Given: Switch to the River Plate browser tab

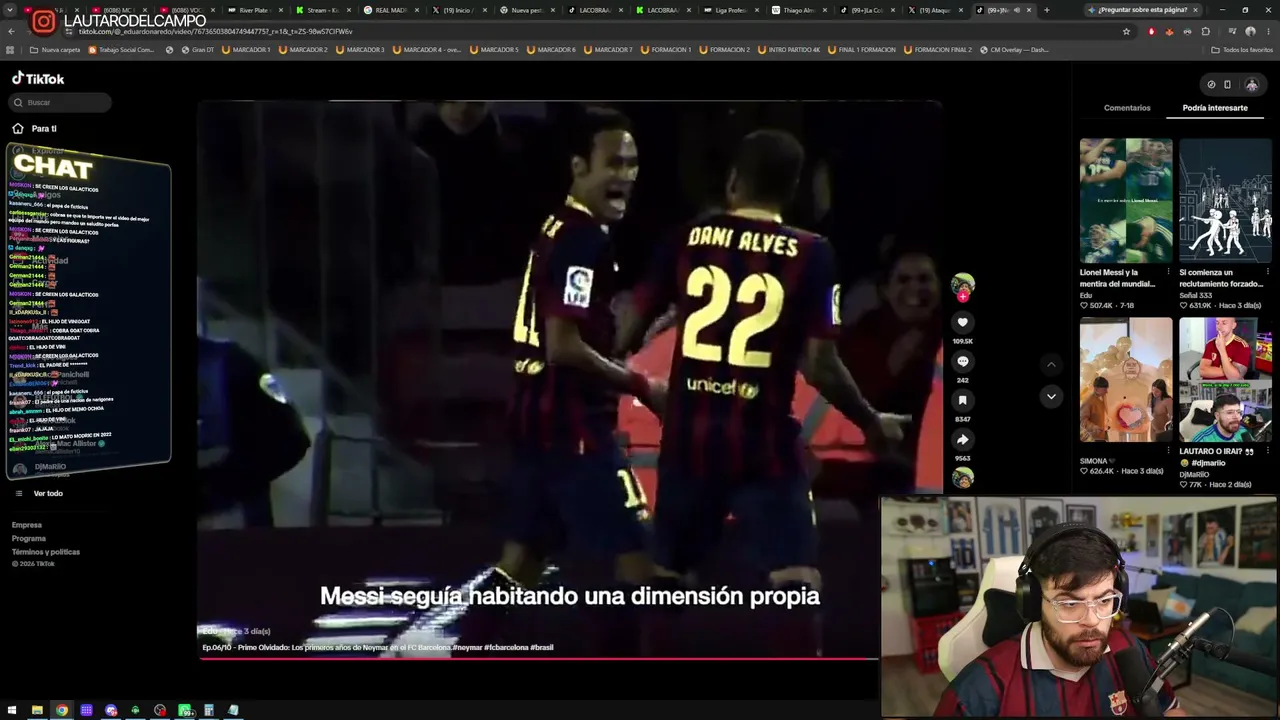Looking at the screenshot, I should [254, 10].
